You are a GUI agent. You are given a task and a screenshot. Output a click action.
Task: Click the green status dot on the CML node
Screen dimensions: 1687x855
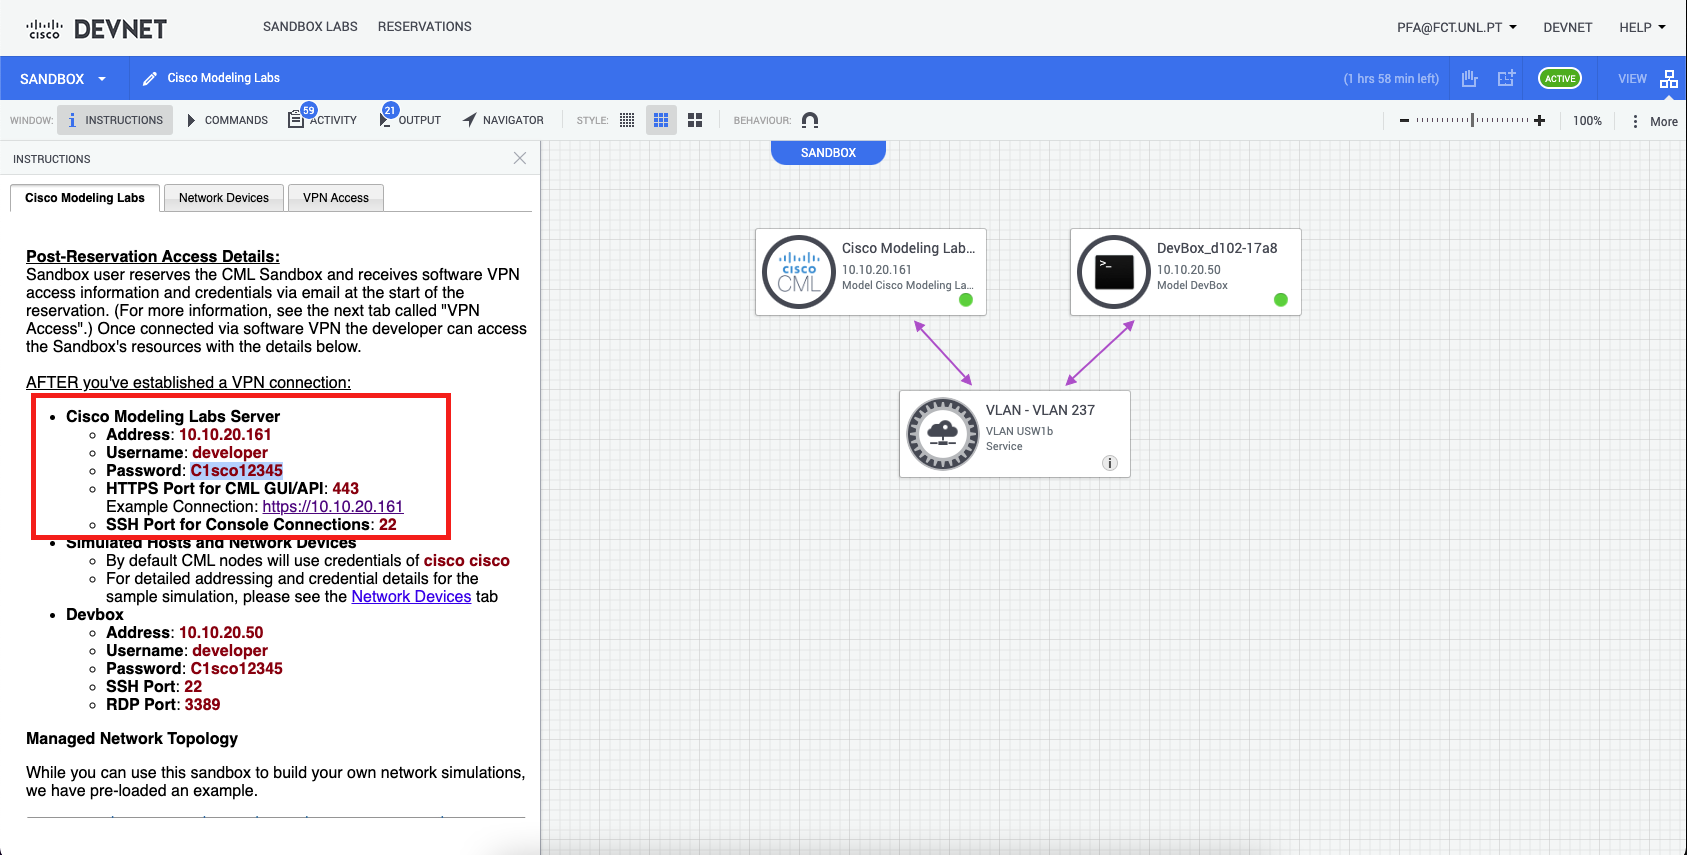966,300
